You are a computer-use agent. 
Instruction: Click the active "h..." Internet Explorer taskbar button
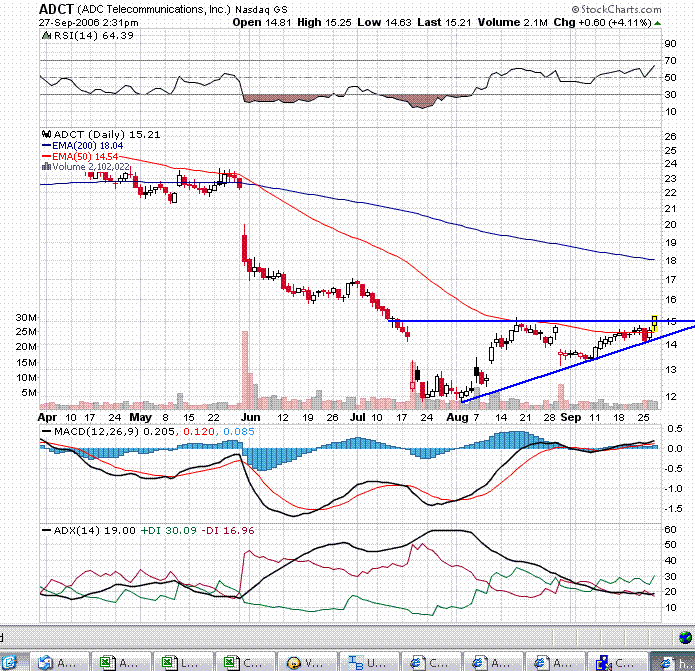[x=674, y=663]
